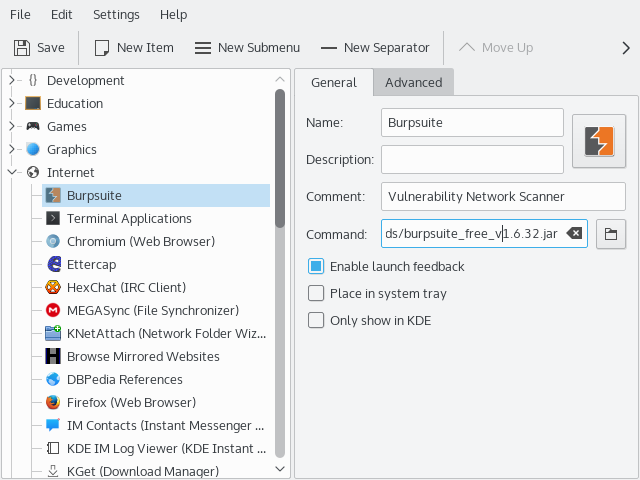Show more toolbar actions chevron

(x=626, y=47)
